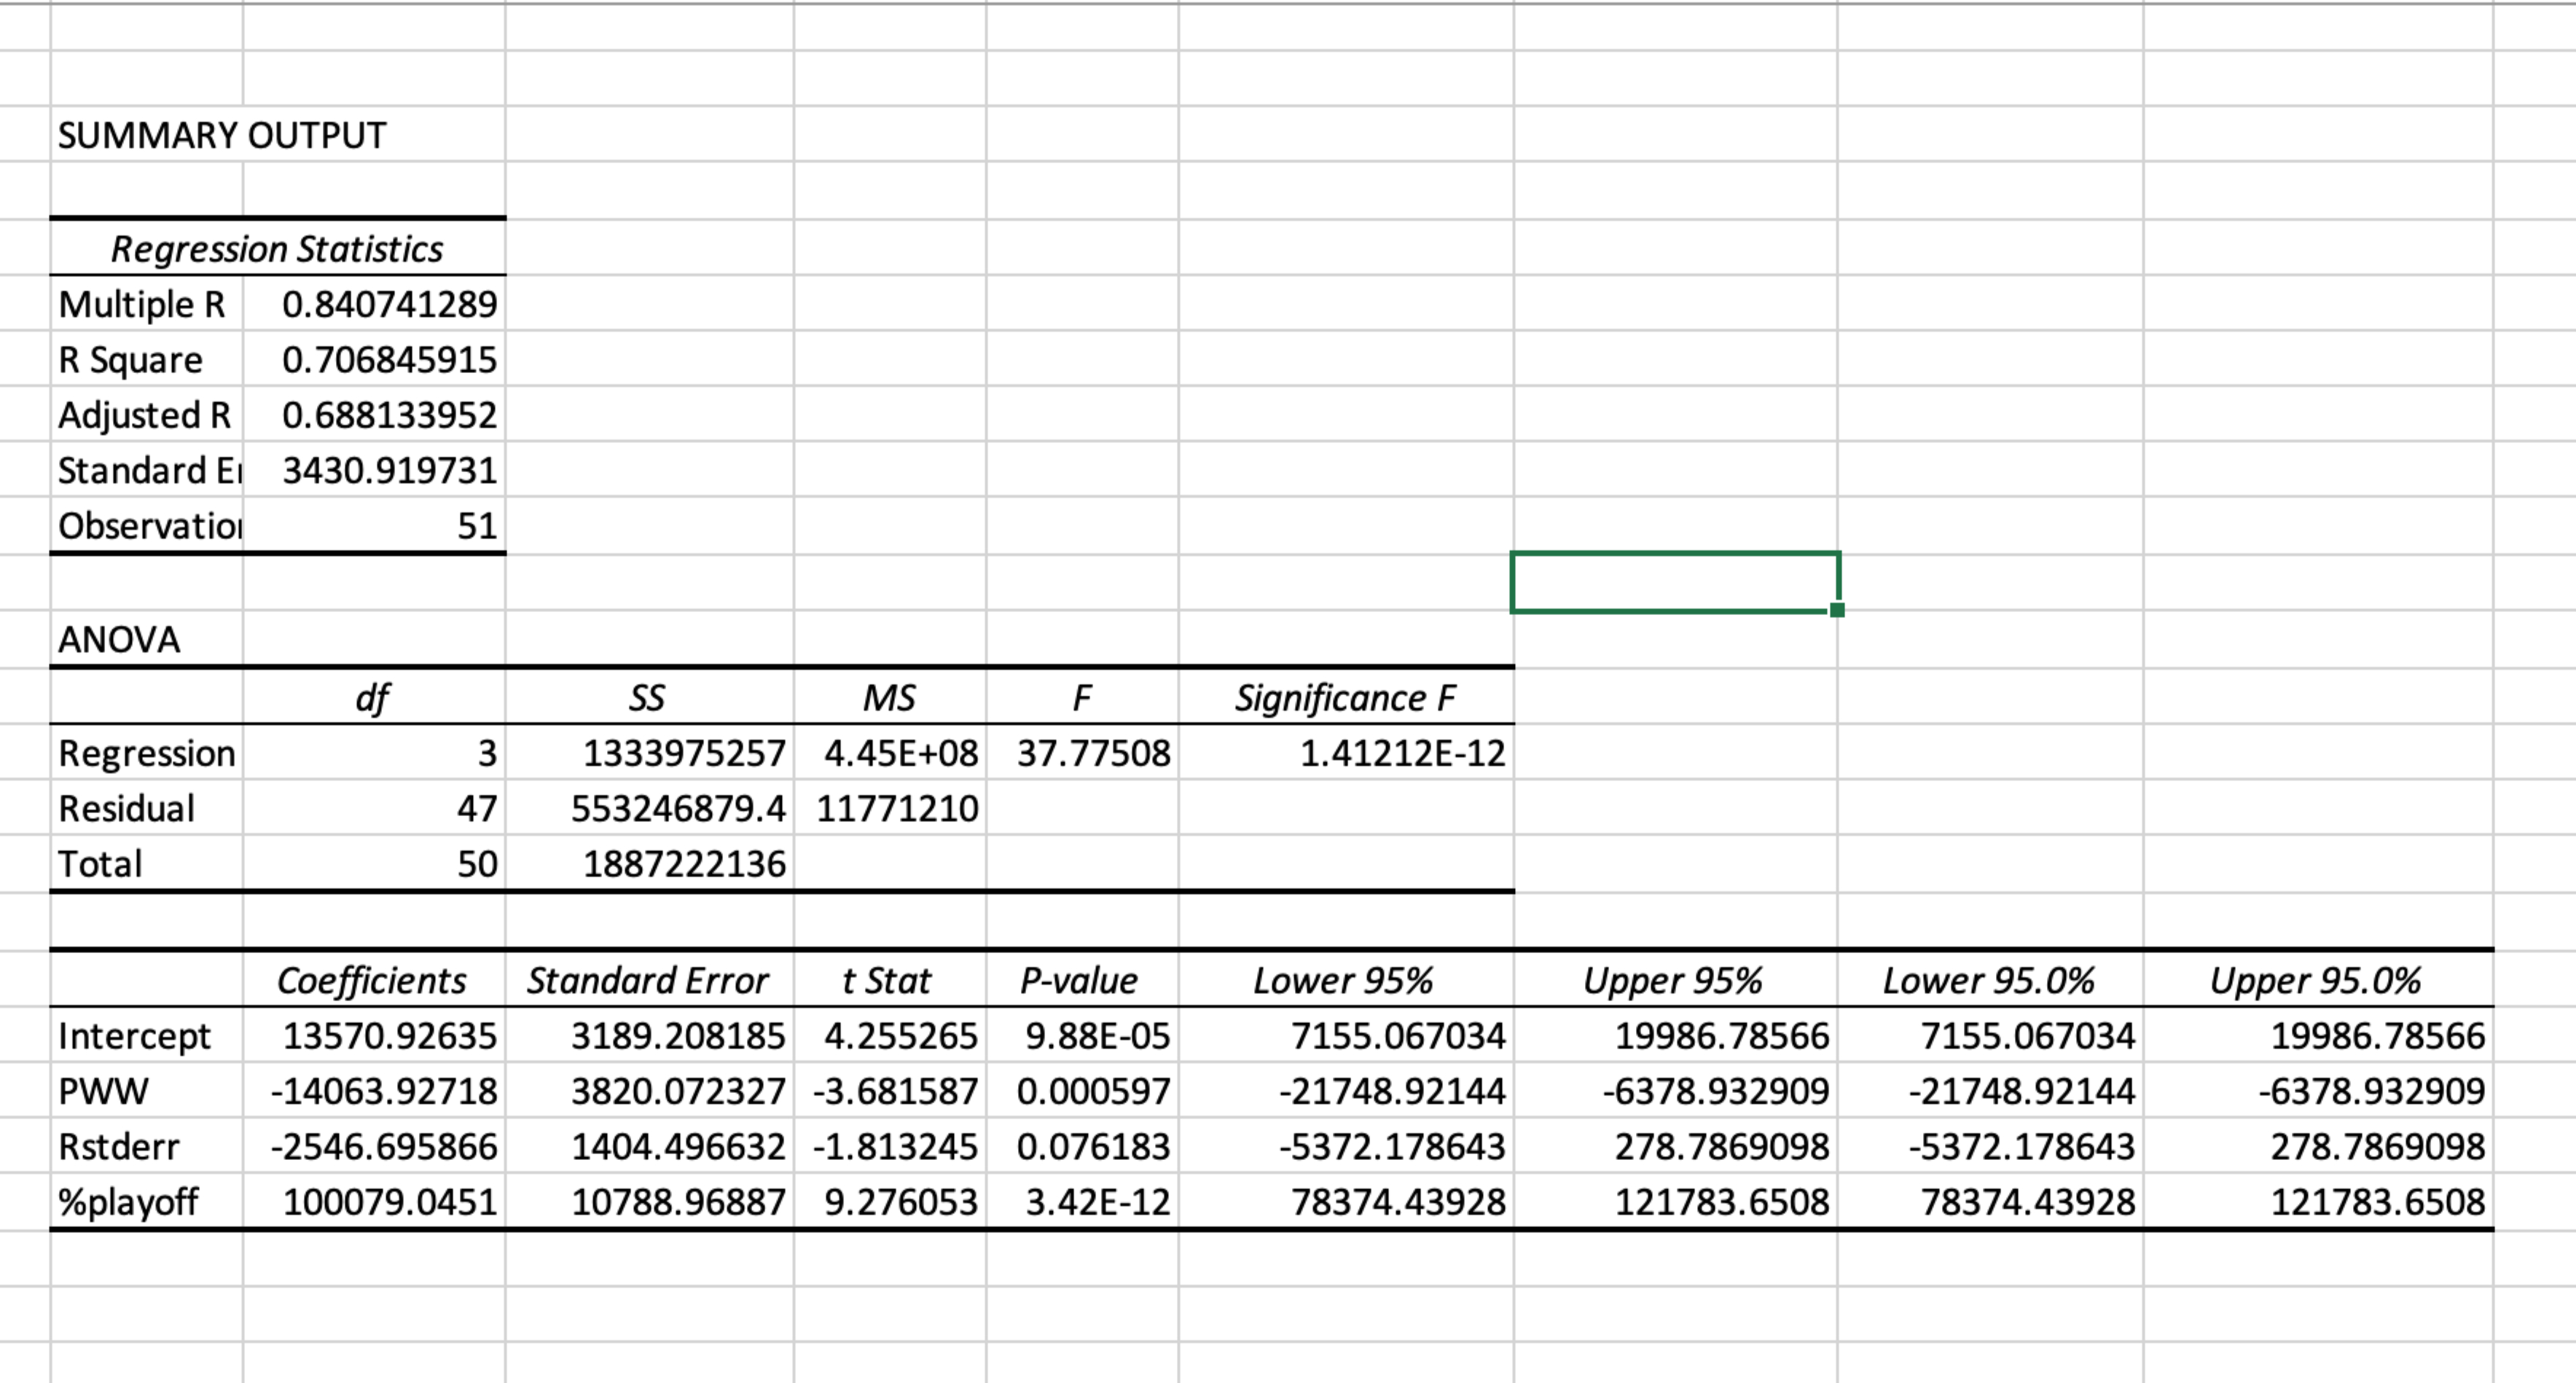This screenshot has height=1383, width=2576.
Task: Select the R Square value cell
Action: [x=374, y=359]
